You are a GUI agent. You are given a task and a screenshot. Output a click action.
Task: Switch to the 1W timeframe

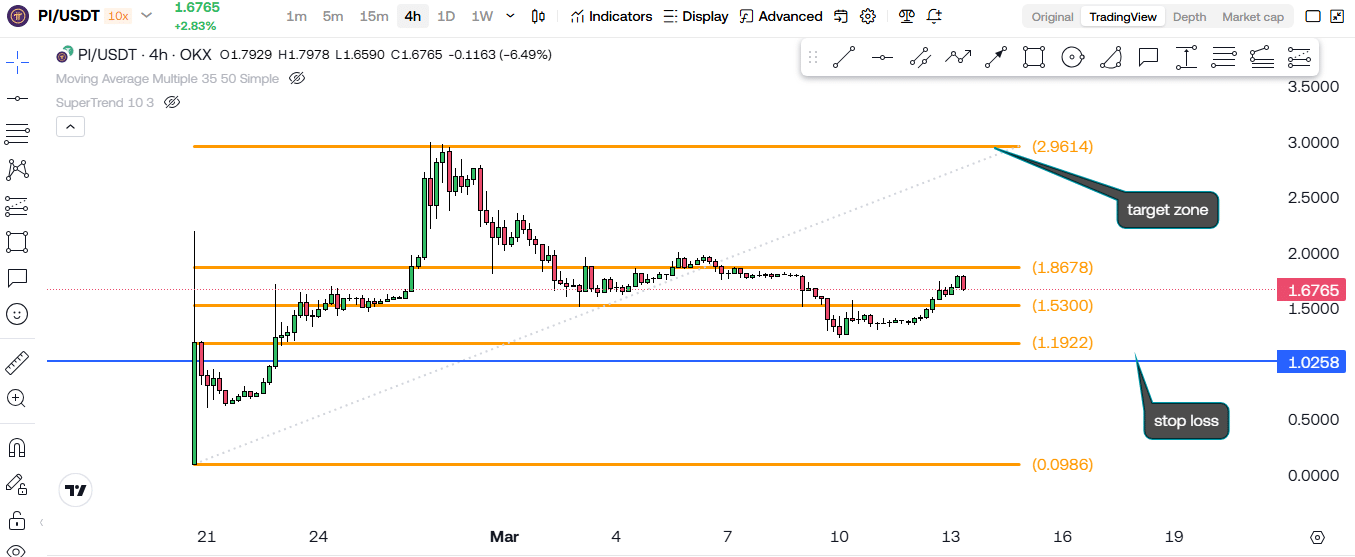coord(482,16)
